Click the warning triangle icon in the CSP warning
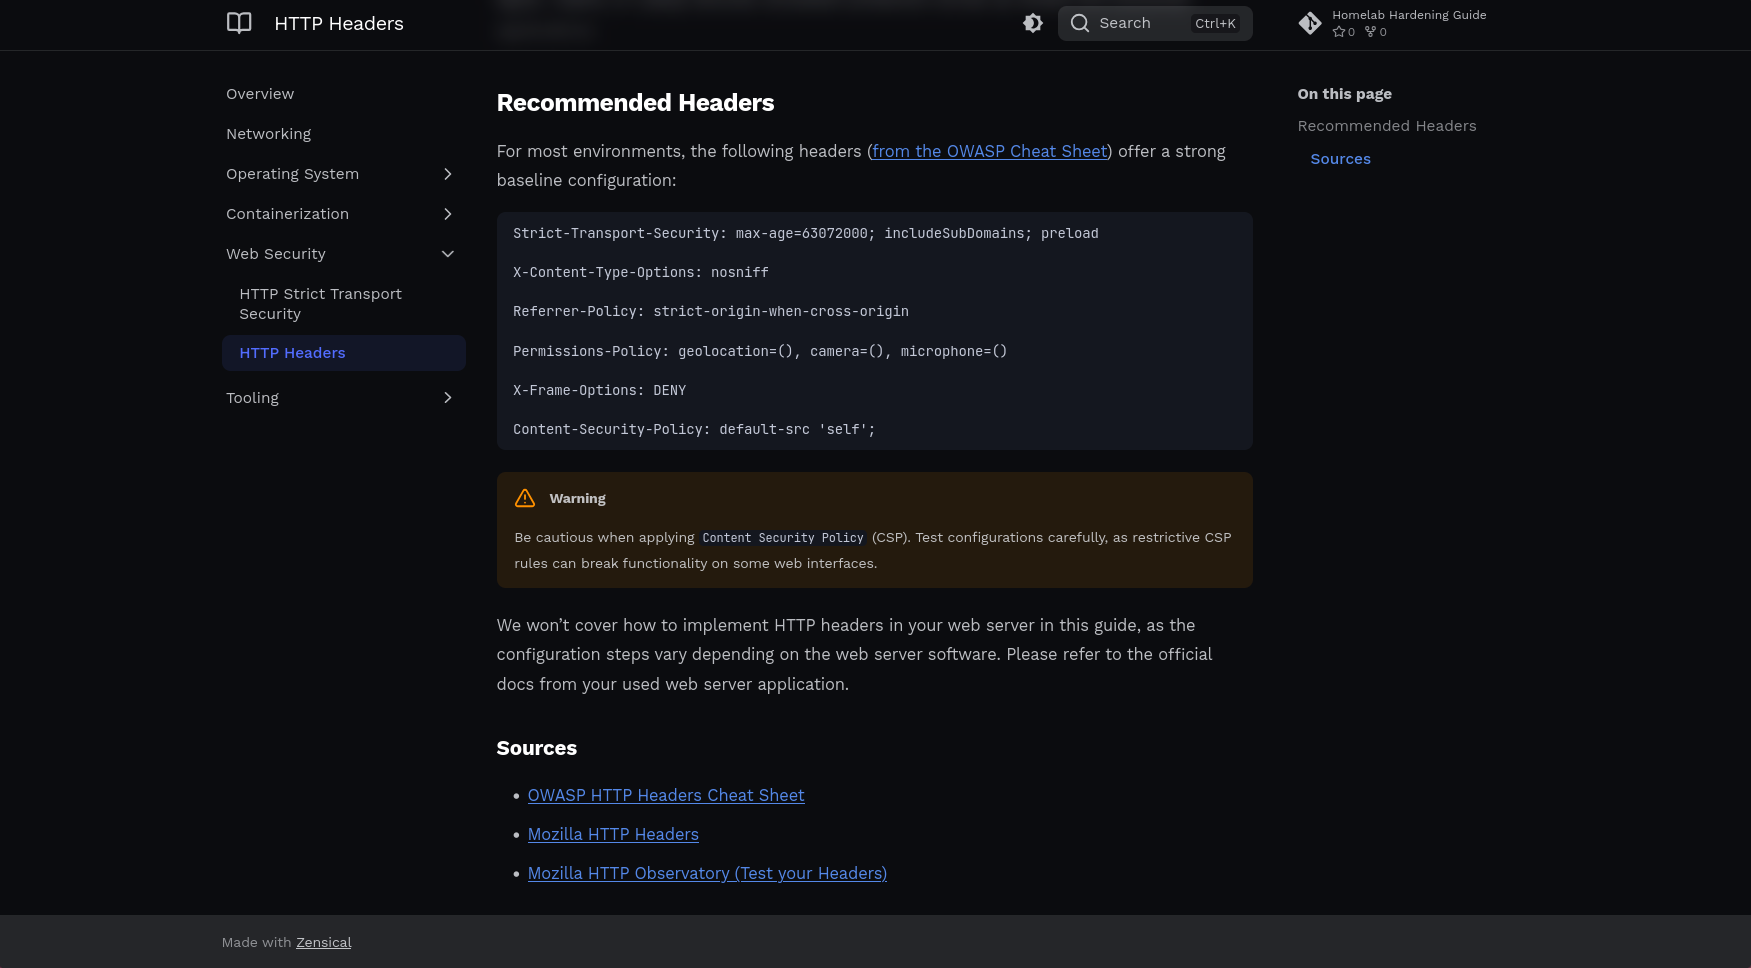1751x968 pixels. tap(524, 498)
